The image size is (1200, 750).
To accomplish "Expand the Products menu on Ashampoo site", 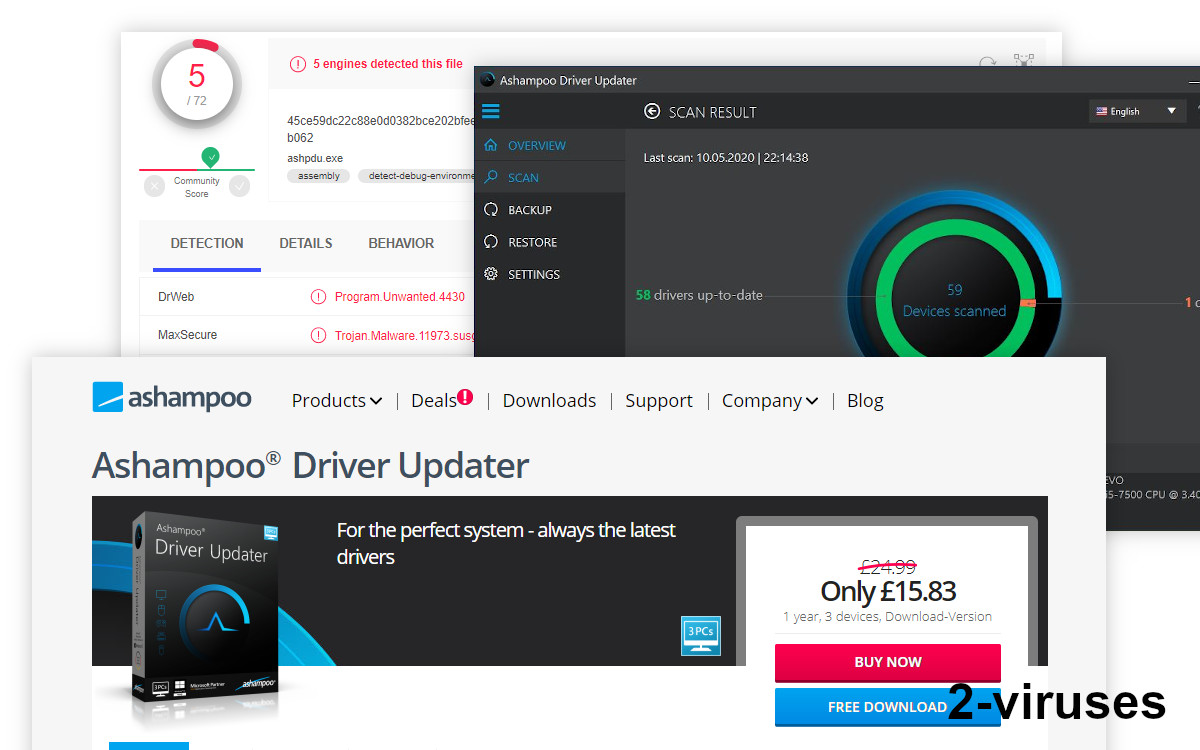I will click(337, 401).
